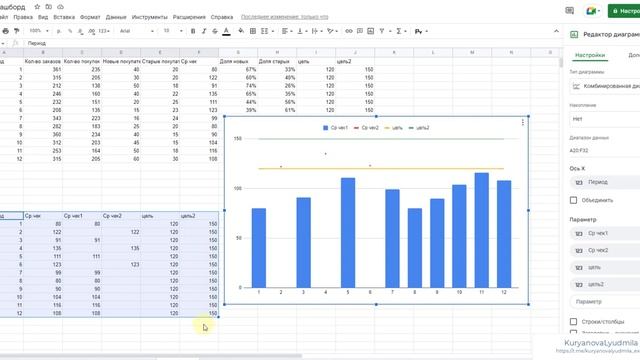
Task: Open the zoom level 100% dropdown
Action: pos(39,31)
